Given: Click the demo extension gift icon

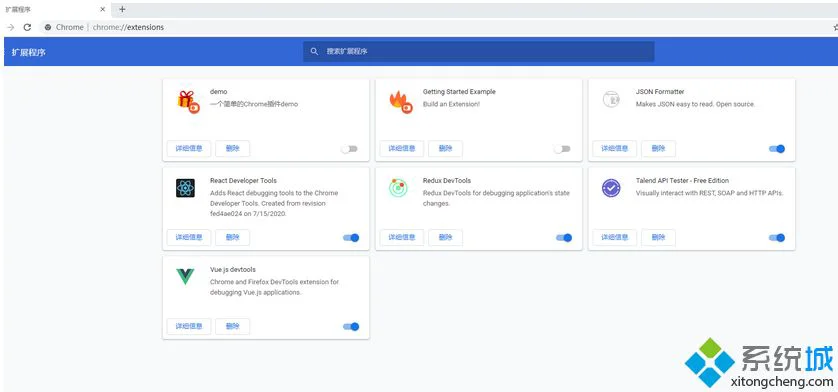Looking at the screenshot, I should click(187, 102).
